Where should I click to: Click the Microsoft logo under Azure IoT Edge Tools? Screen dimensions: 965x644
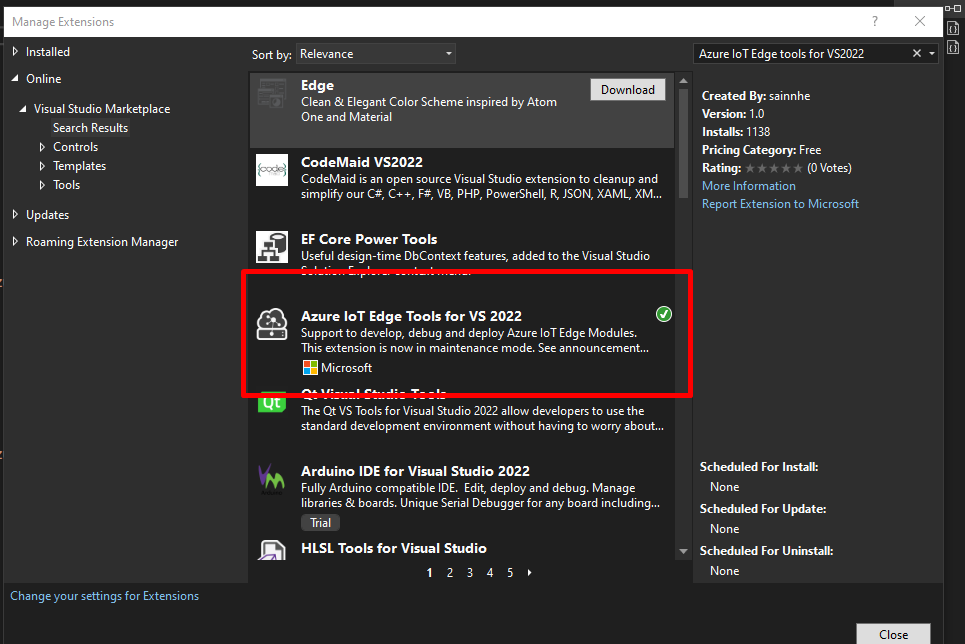(310, 368)
